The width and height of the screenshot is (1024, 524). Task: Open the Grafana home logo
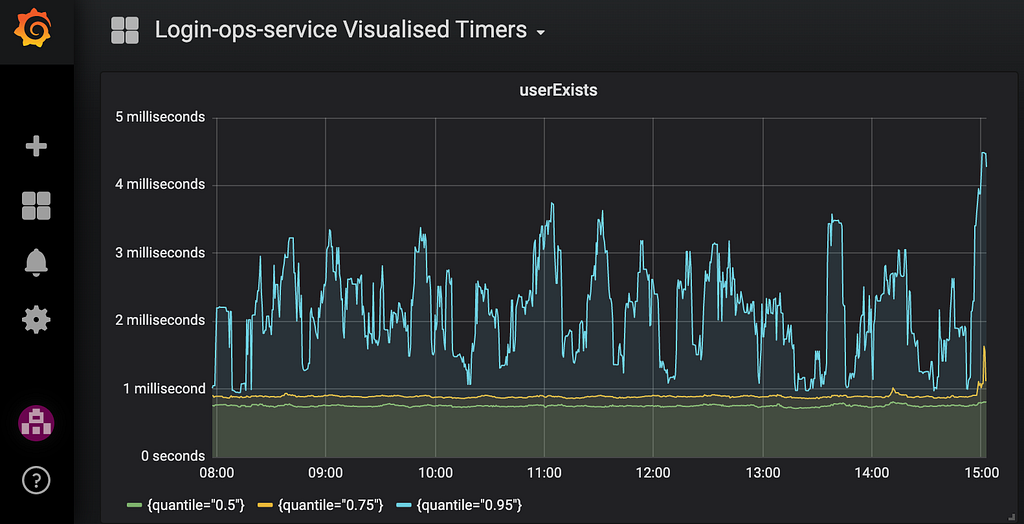33,30
